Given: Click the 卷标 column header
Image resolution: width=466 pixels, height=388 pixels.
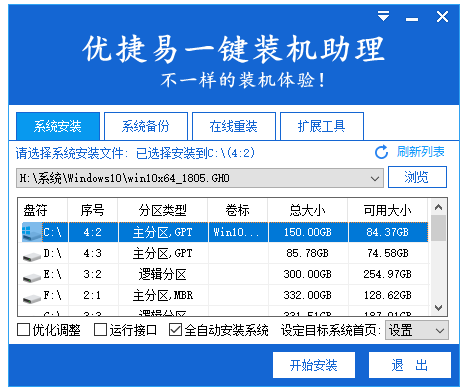Looking at the screenshot, I should tap(238, 210).
